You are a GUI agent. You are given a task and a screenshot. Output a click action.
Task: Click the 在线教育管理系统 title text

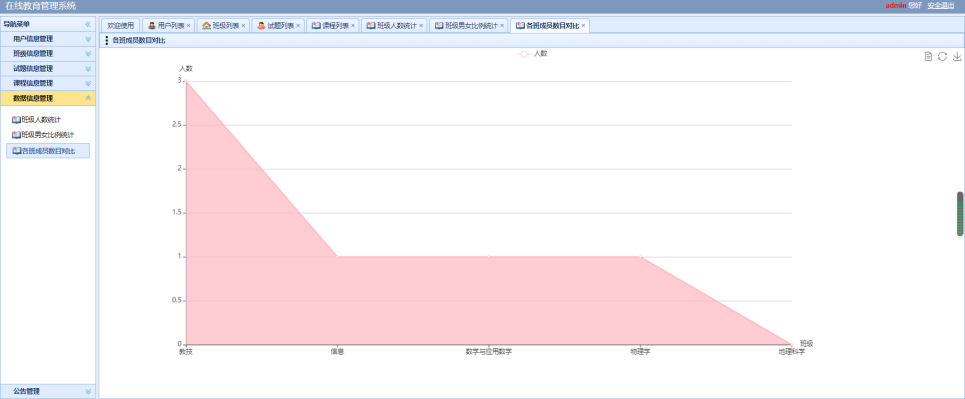click(41, 6)
